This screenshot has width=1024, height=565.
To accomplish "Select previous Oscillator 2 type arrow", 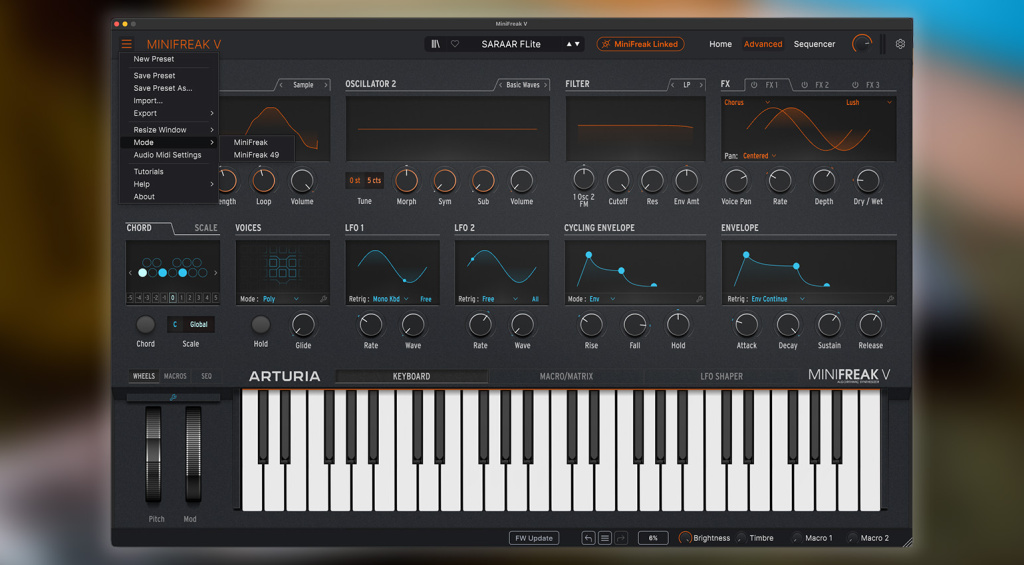I will 500,85.
